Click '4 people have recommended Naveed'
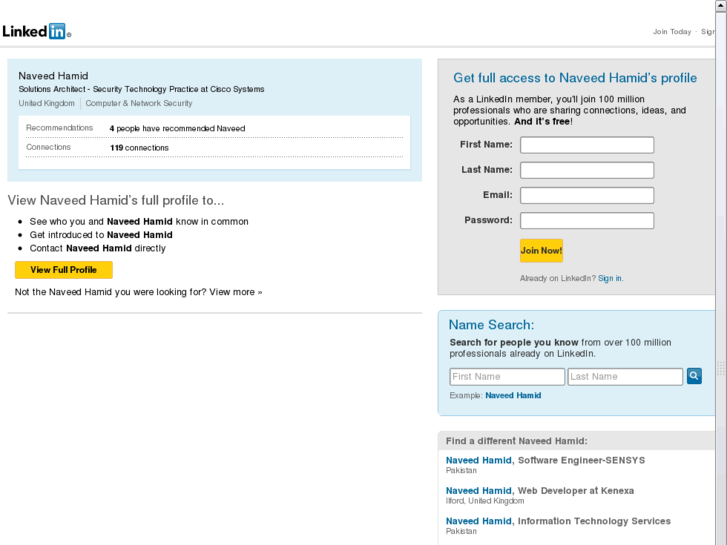The image size is (727, 545). tap(177, 128)
